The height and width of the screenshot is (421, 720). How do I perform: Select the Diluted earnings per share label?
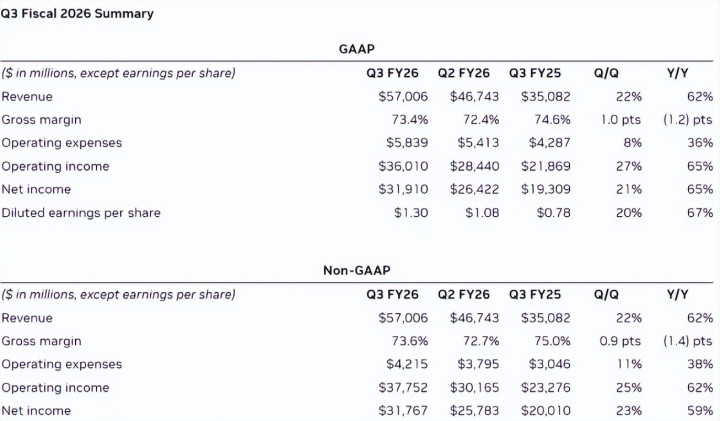[81, 212]
